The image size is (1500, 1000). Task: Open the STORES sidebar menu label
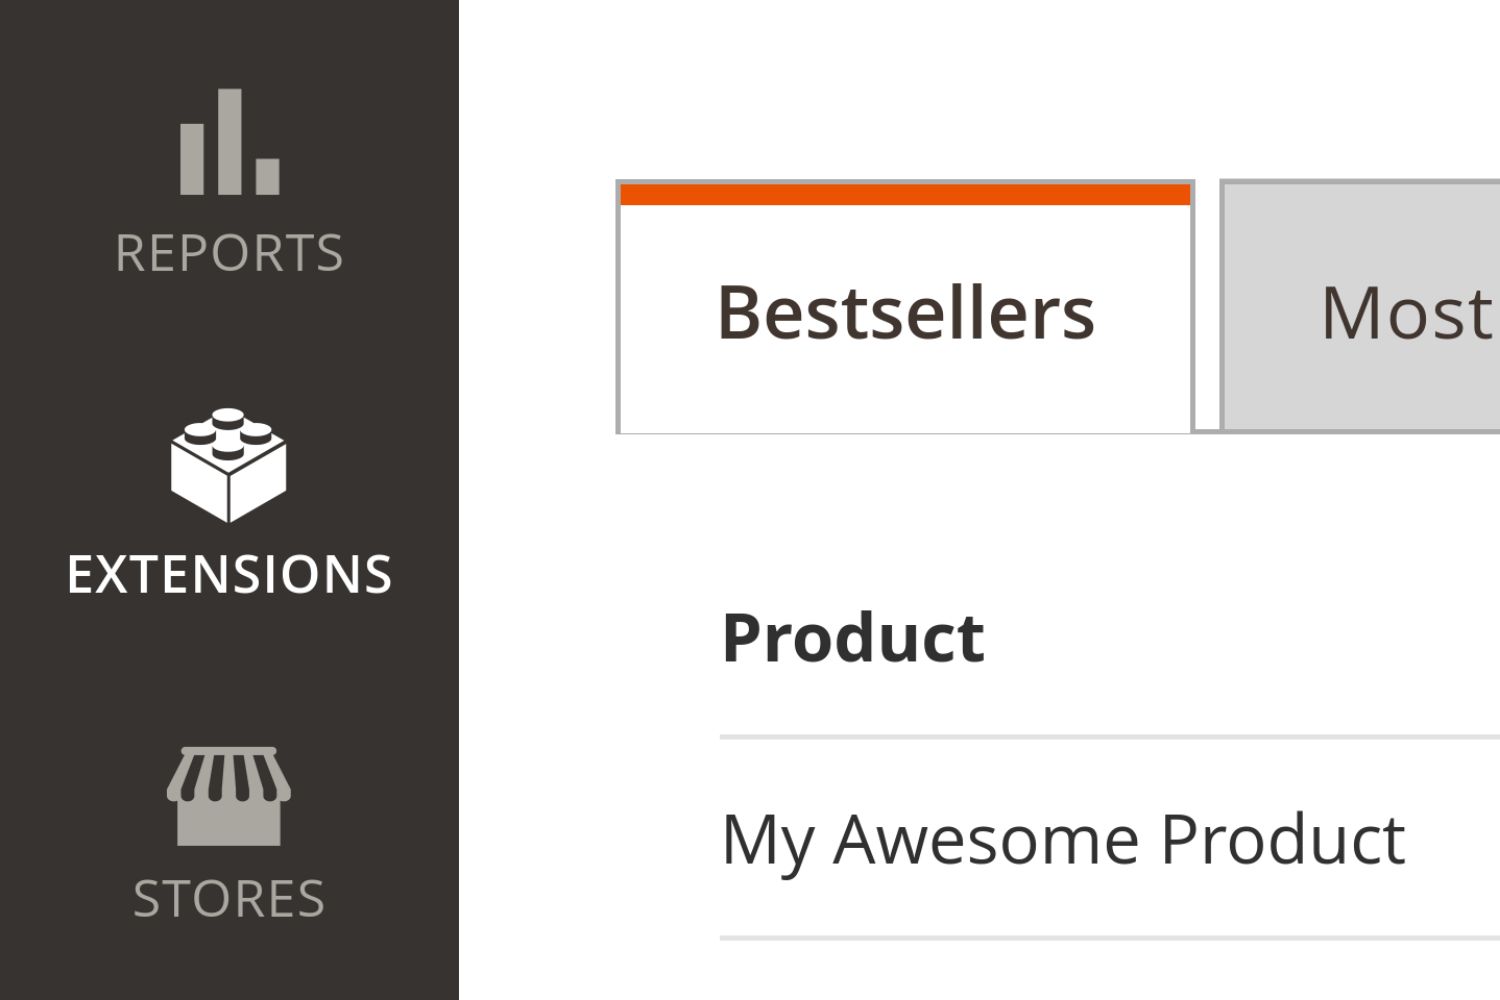tap(229, 898)
